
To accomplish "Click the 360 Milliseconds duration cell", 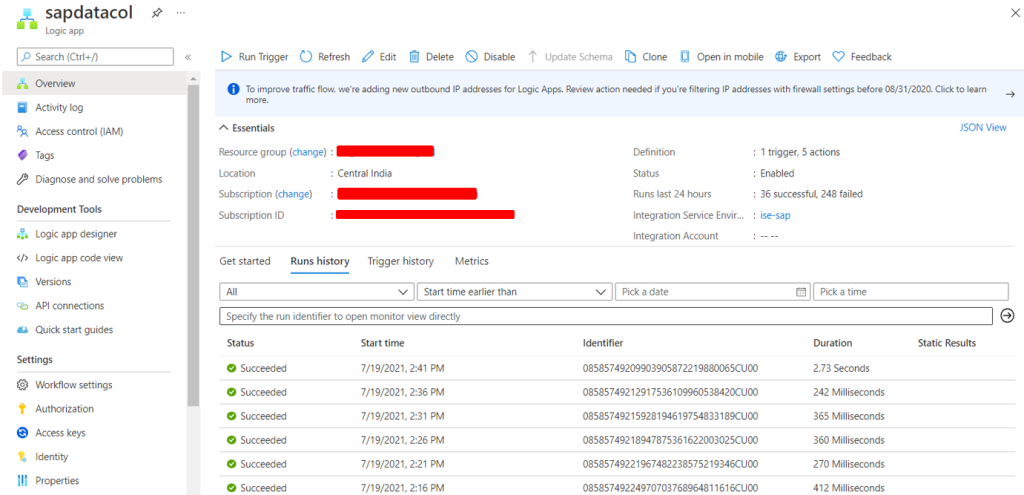I will tap(848, 440).
